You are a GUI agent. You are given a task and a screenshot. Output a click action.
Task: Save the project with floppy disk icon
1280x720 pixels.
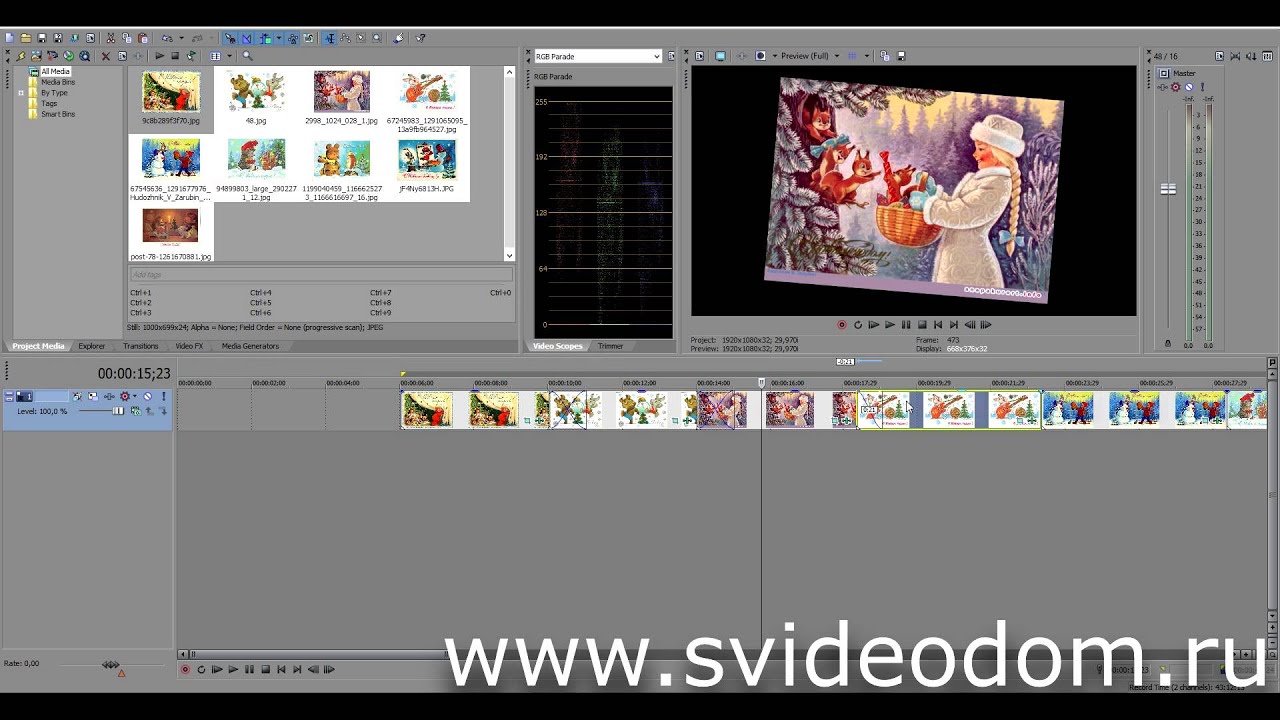pyautogui.click(x=42, y=38)
